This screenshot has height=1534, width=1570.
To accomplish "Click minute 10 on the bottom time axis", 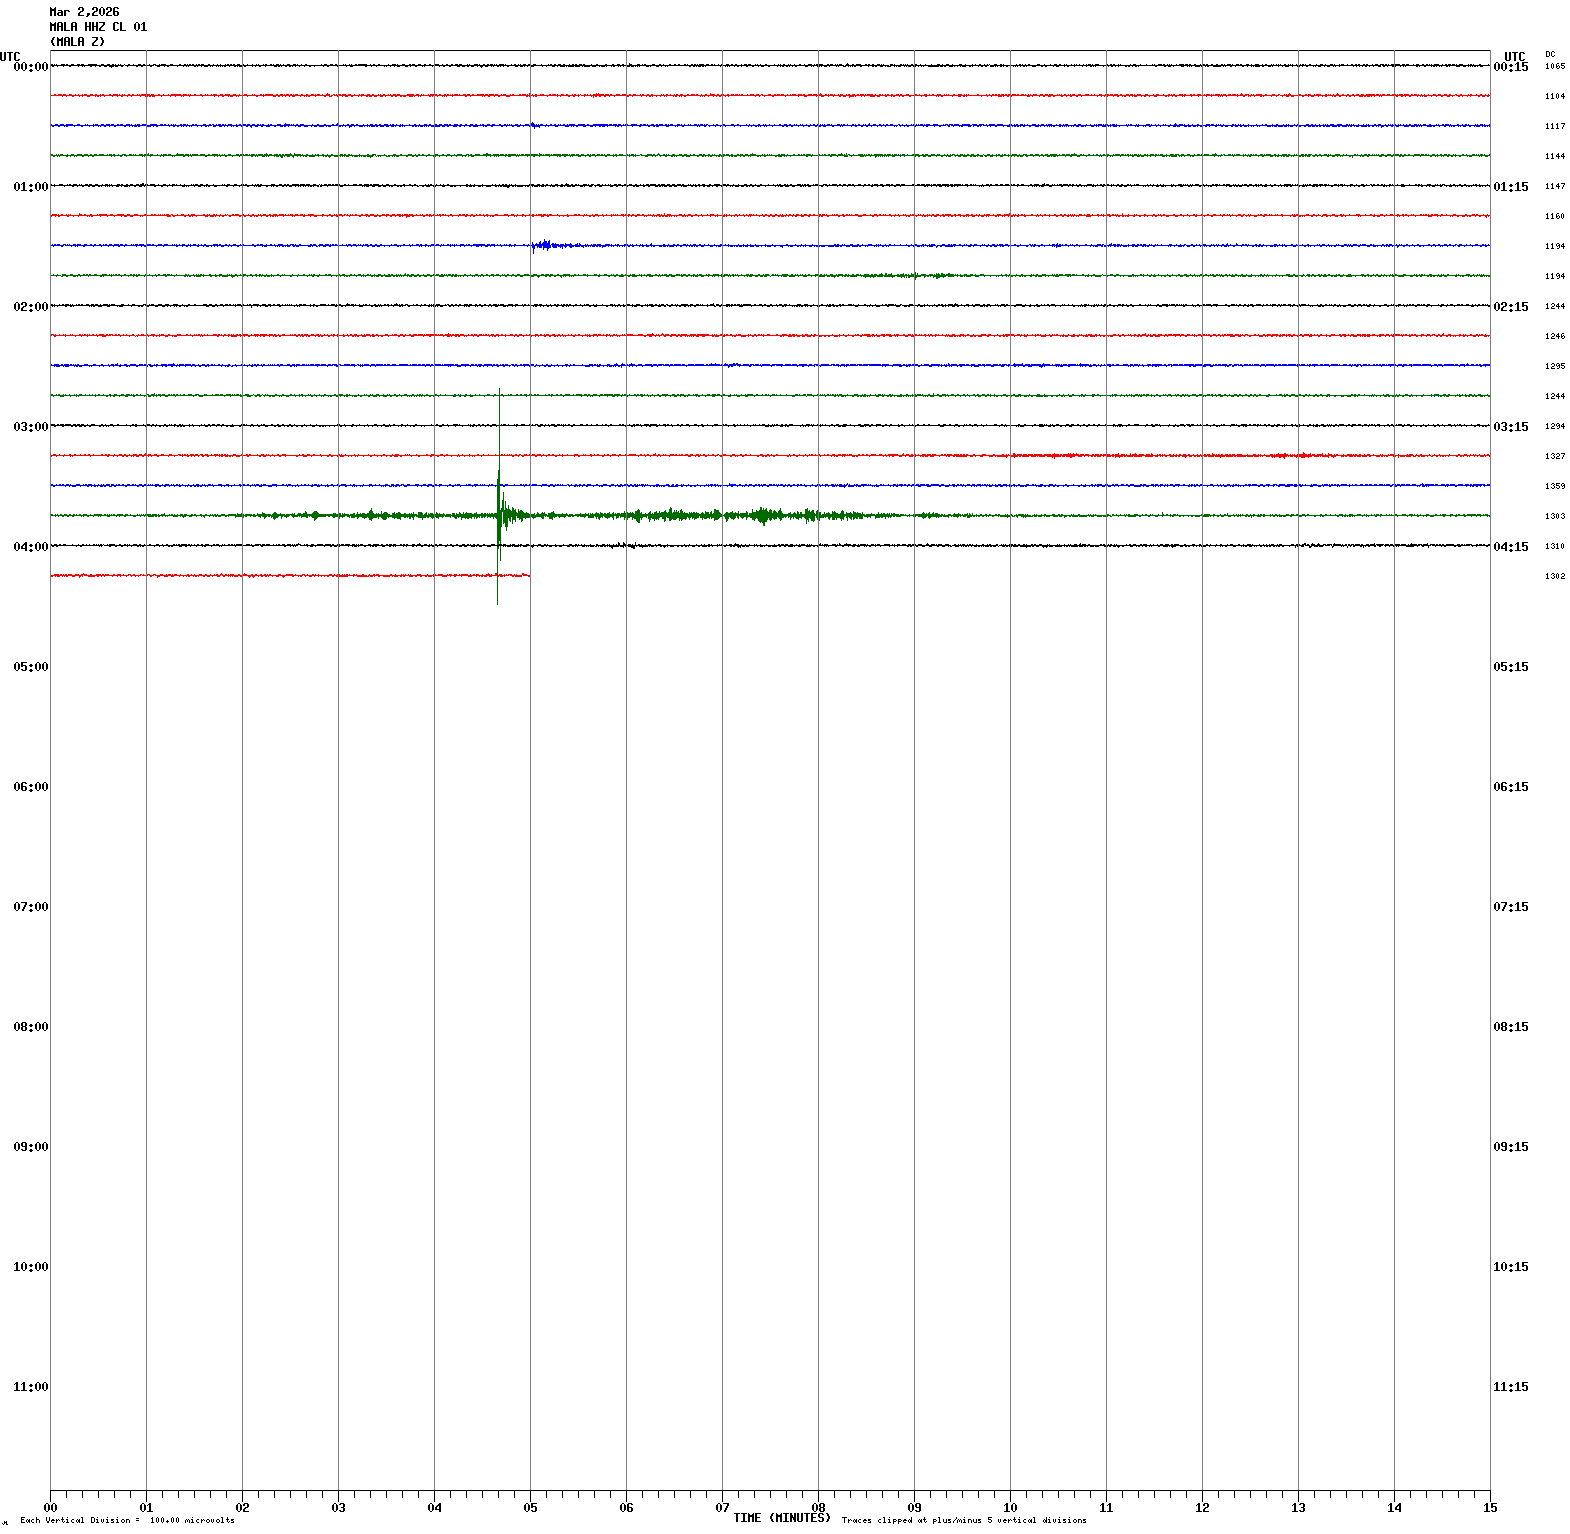I will point(1010,1508).
